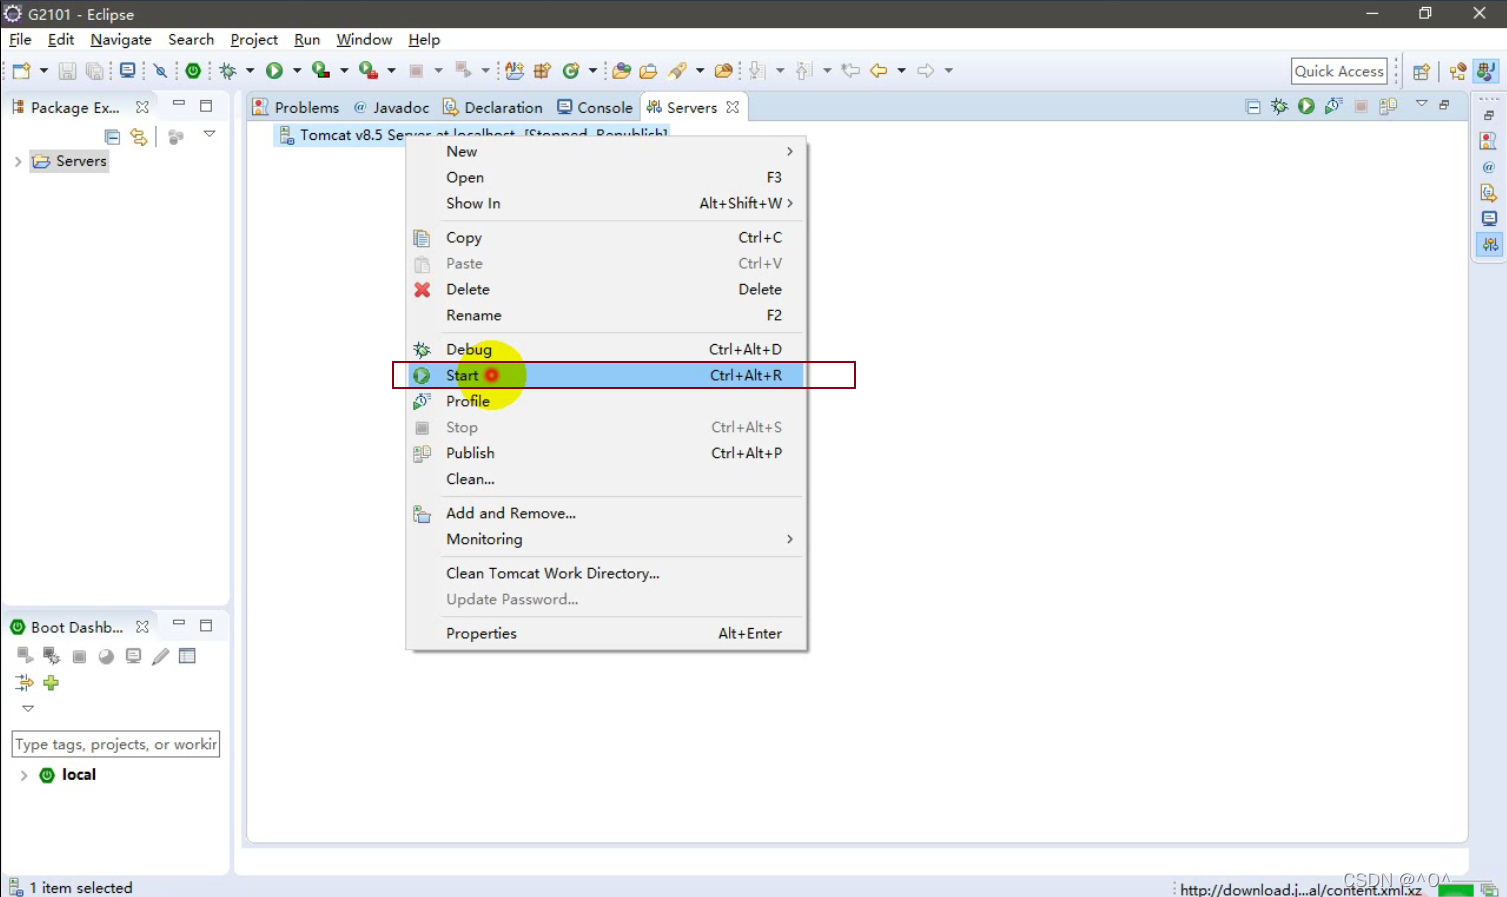Collapse All in Package Explorer
Screen dimensions: 1507x897
tap(112, 137)
